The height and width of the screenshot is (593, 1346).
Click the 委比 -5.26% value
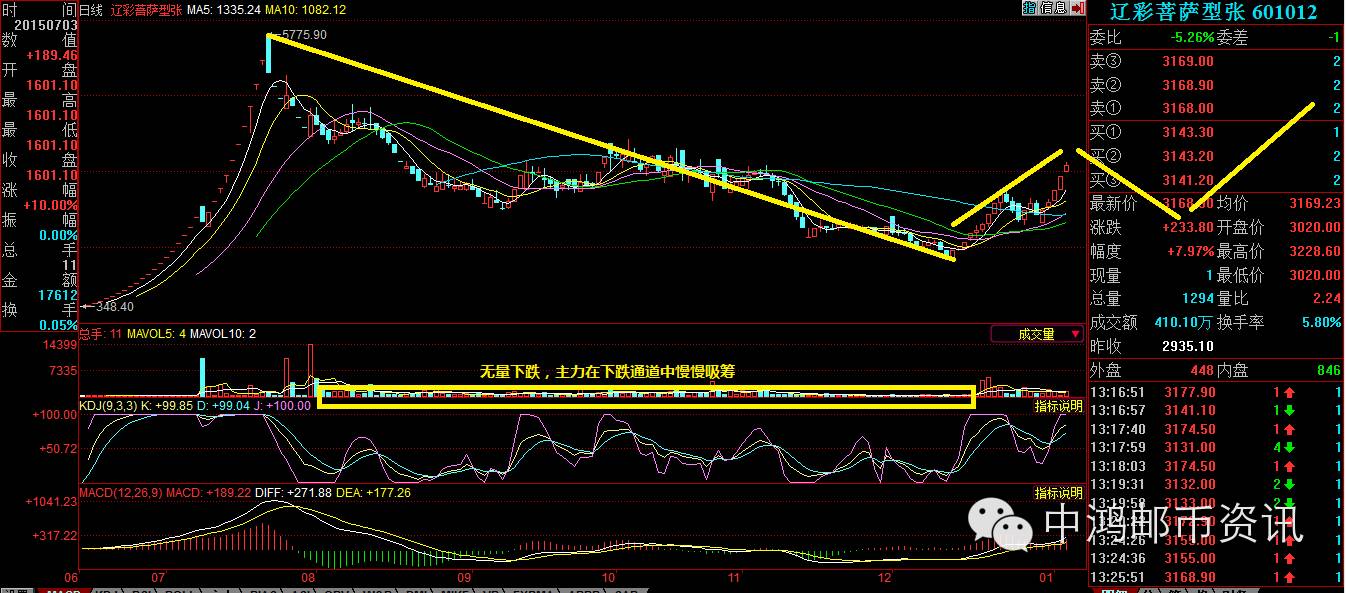(x=1192, y=37)
